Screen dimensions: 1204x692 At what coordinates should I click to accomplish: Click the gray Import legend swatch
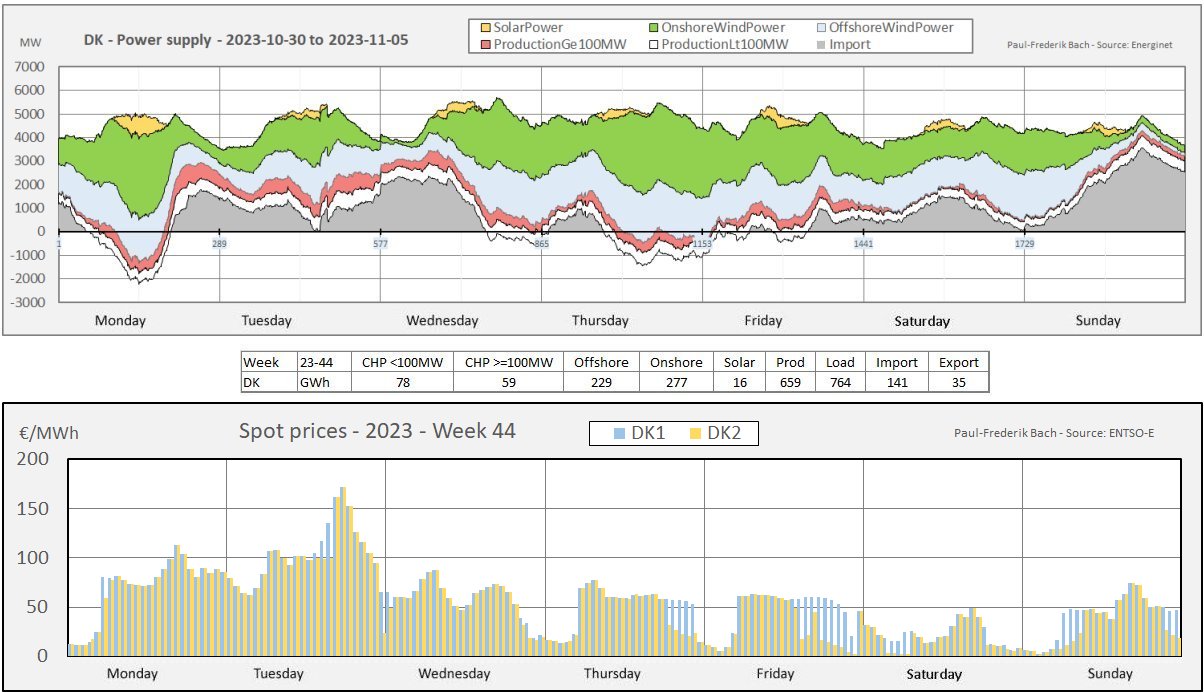click(820, 44)
